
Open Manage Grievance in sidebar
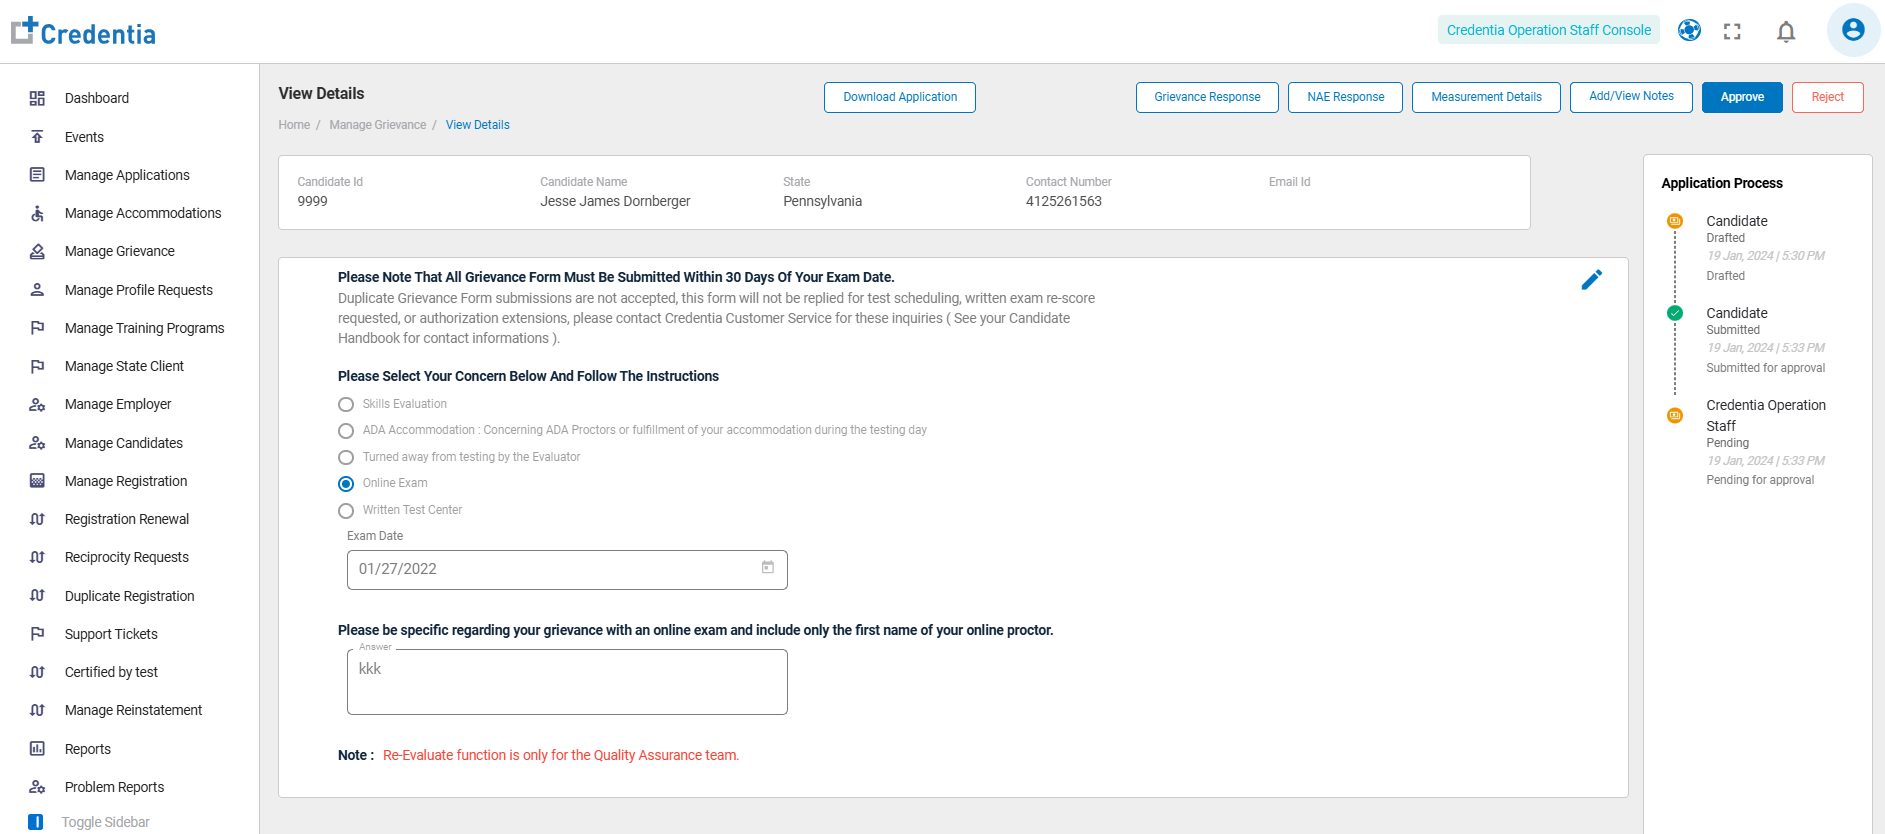coord(119,251)
